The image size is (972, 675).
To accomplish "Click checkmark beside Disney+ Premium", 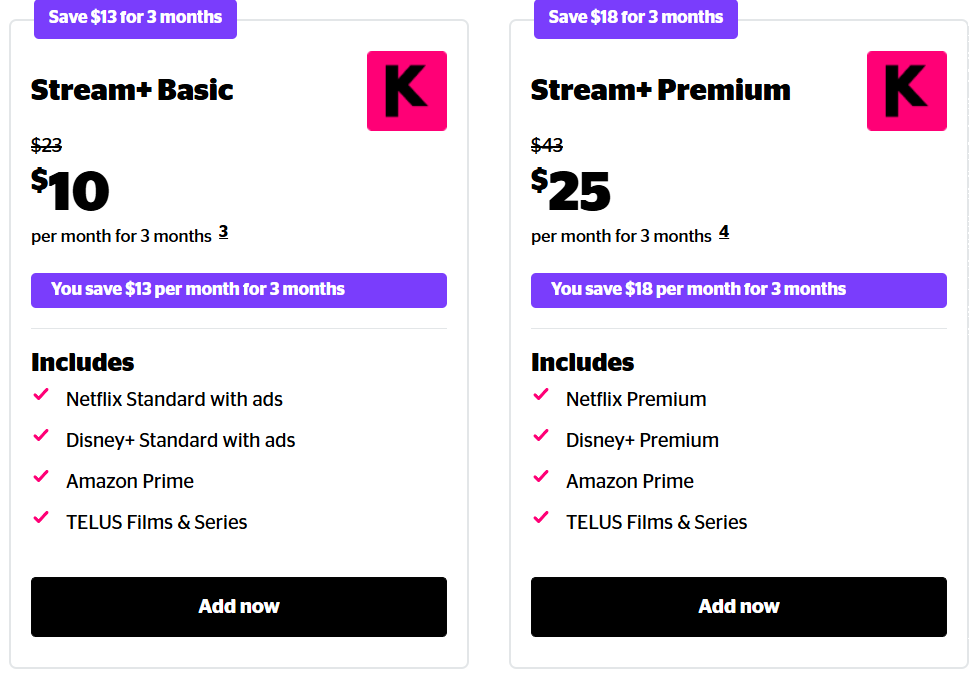I will (x=541, y=437).
